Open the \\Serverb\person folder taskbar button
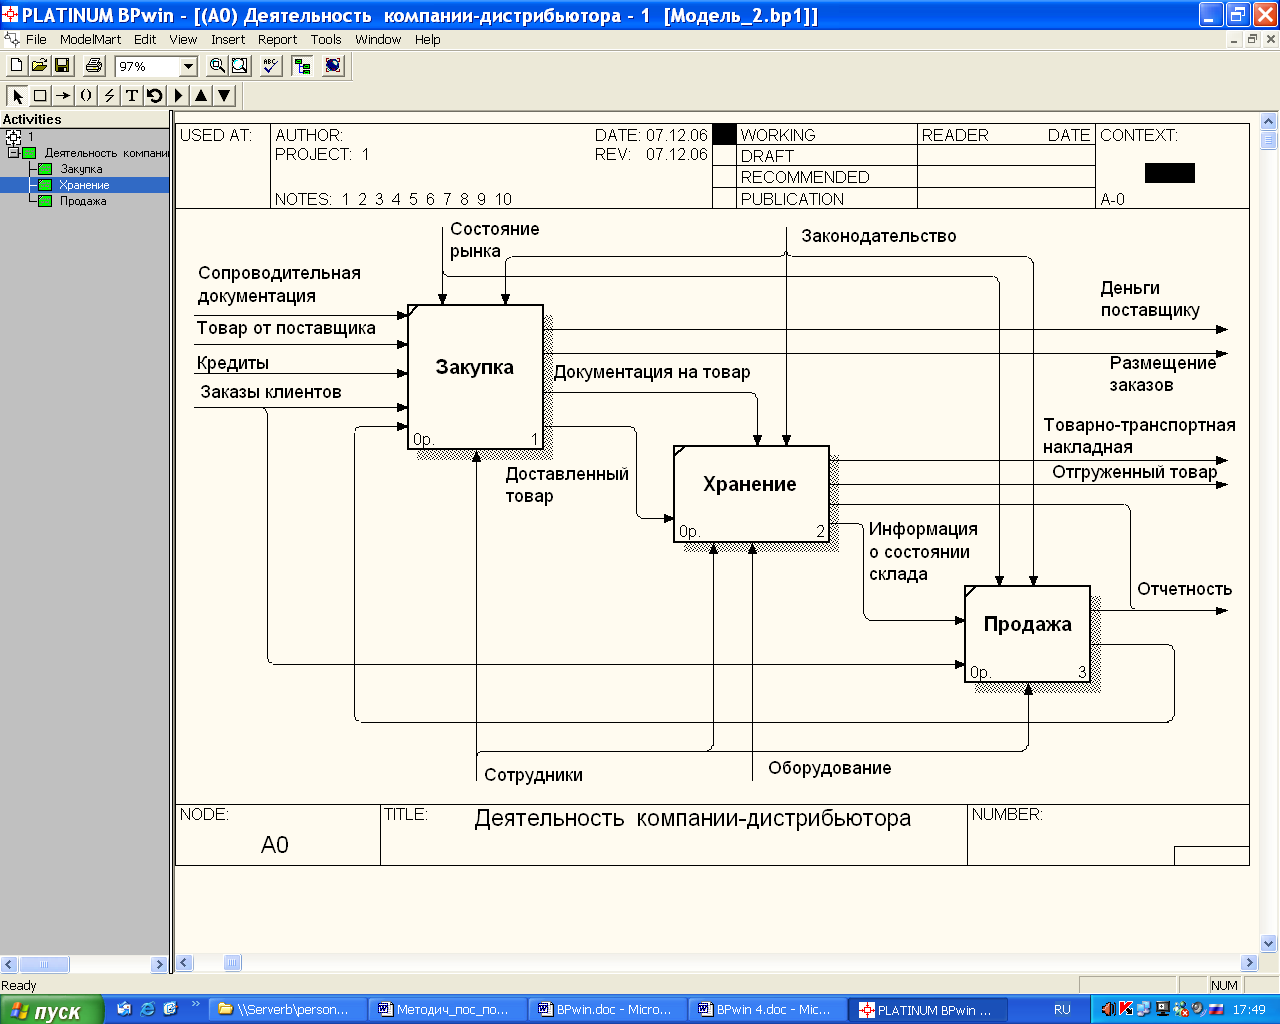1280x1024 pixels. 287,1010
